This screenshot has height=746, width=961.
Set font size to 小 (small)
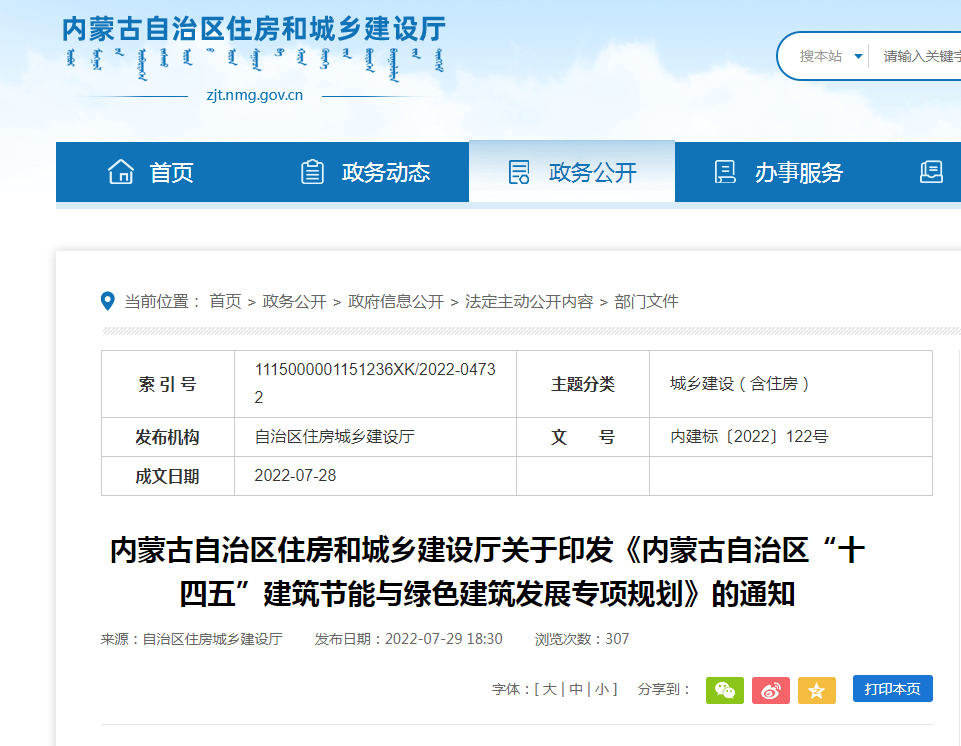(601, 689)
